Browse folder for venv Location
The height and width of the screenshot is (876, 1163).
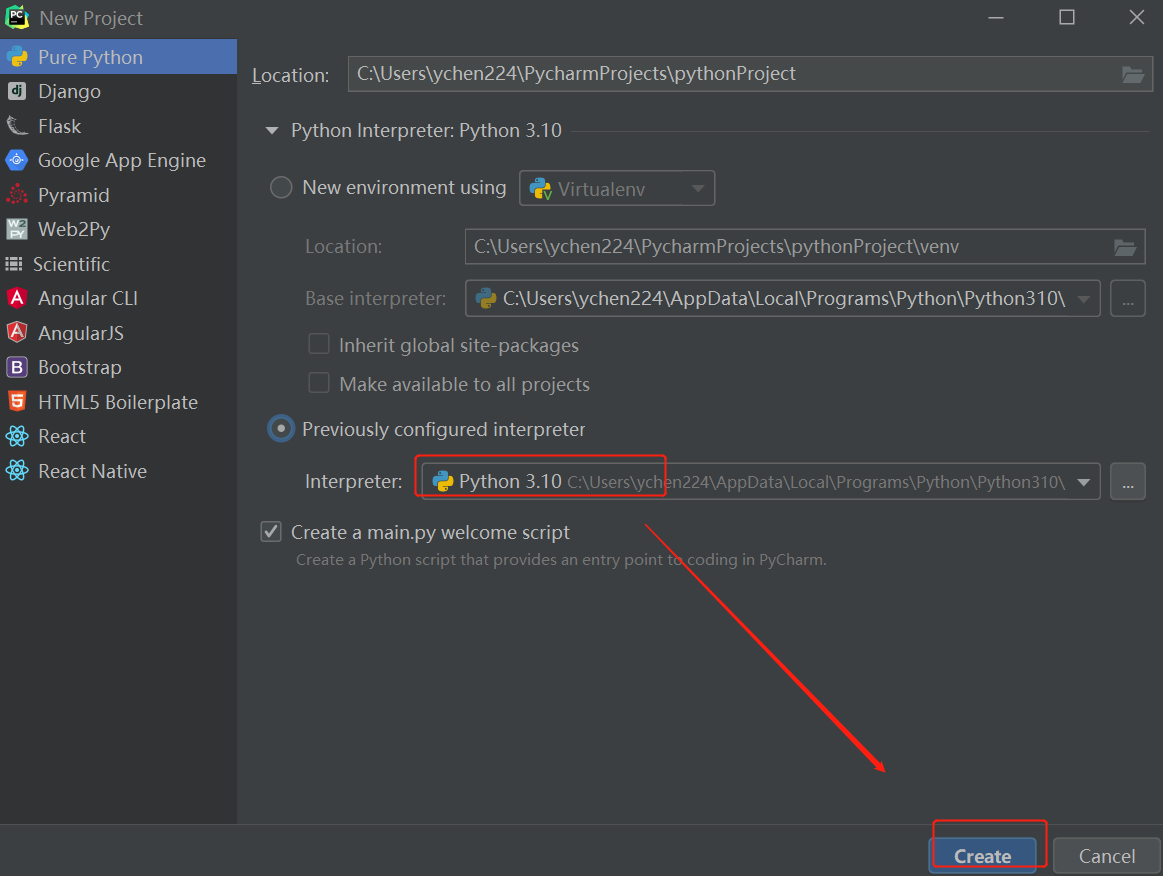(1124, 247)
